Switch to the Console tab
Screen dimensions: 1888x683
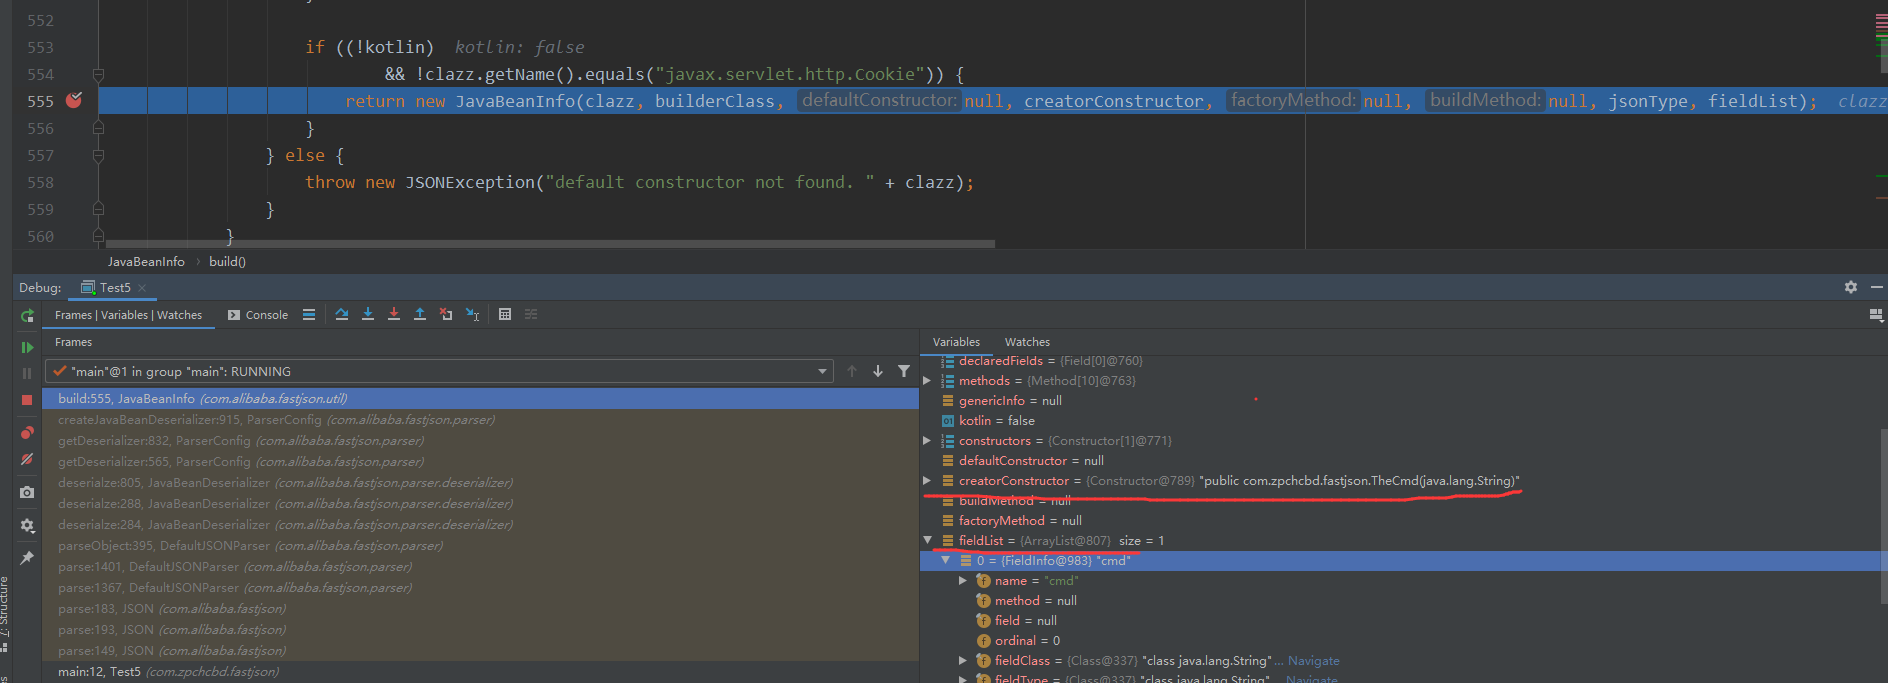coord(258,315)
